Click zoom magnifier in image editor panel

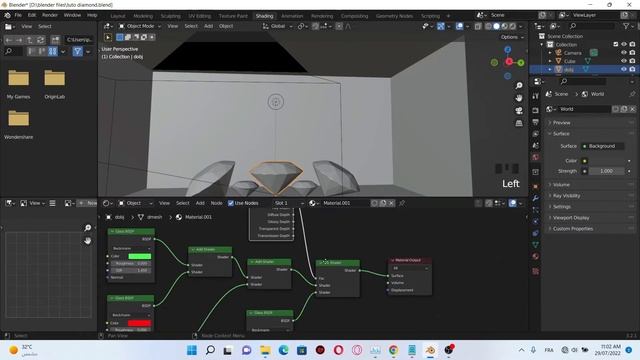[87, 228]
